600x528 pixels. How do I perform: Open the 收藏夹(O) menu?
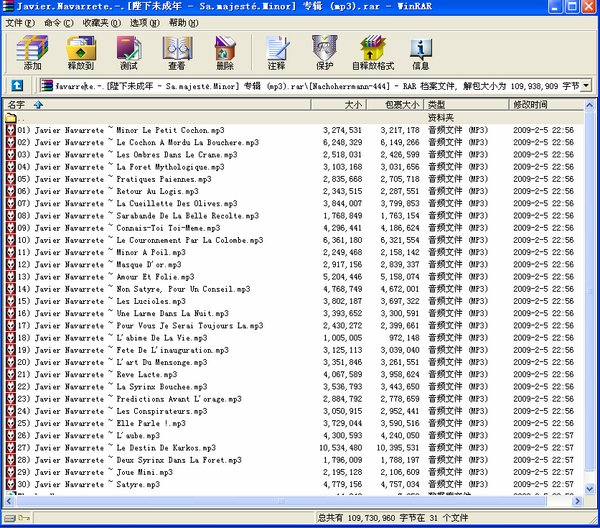(x=101, y=23)
